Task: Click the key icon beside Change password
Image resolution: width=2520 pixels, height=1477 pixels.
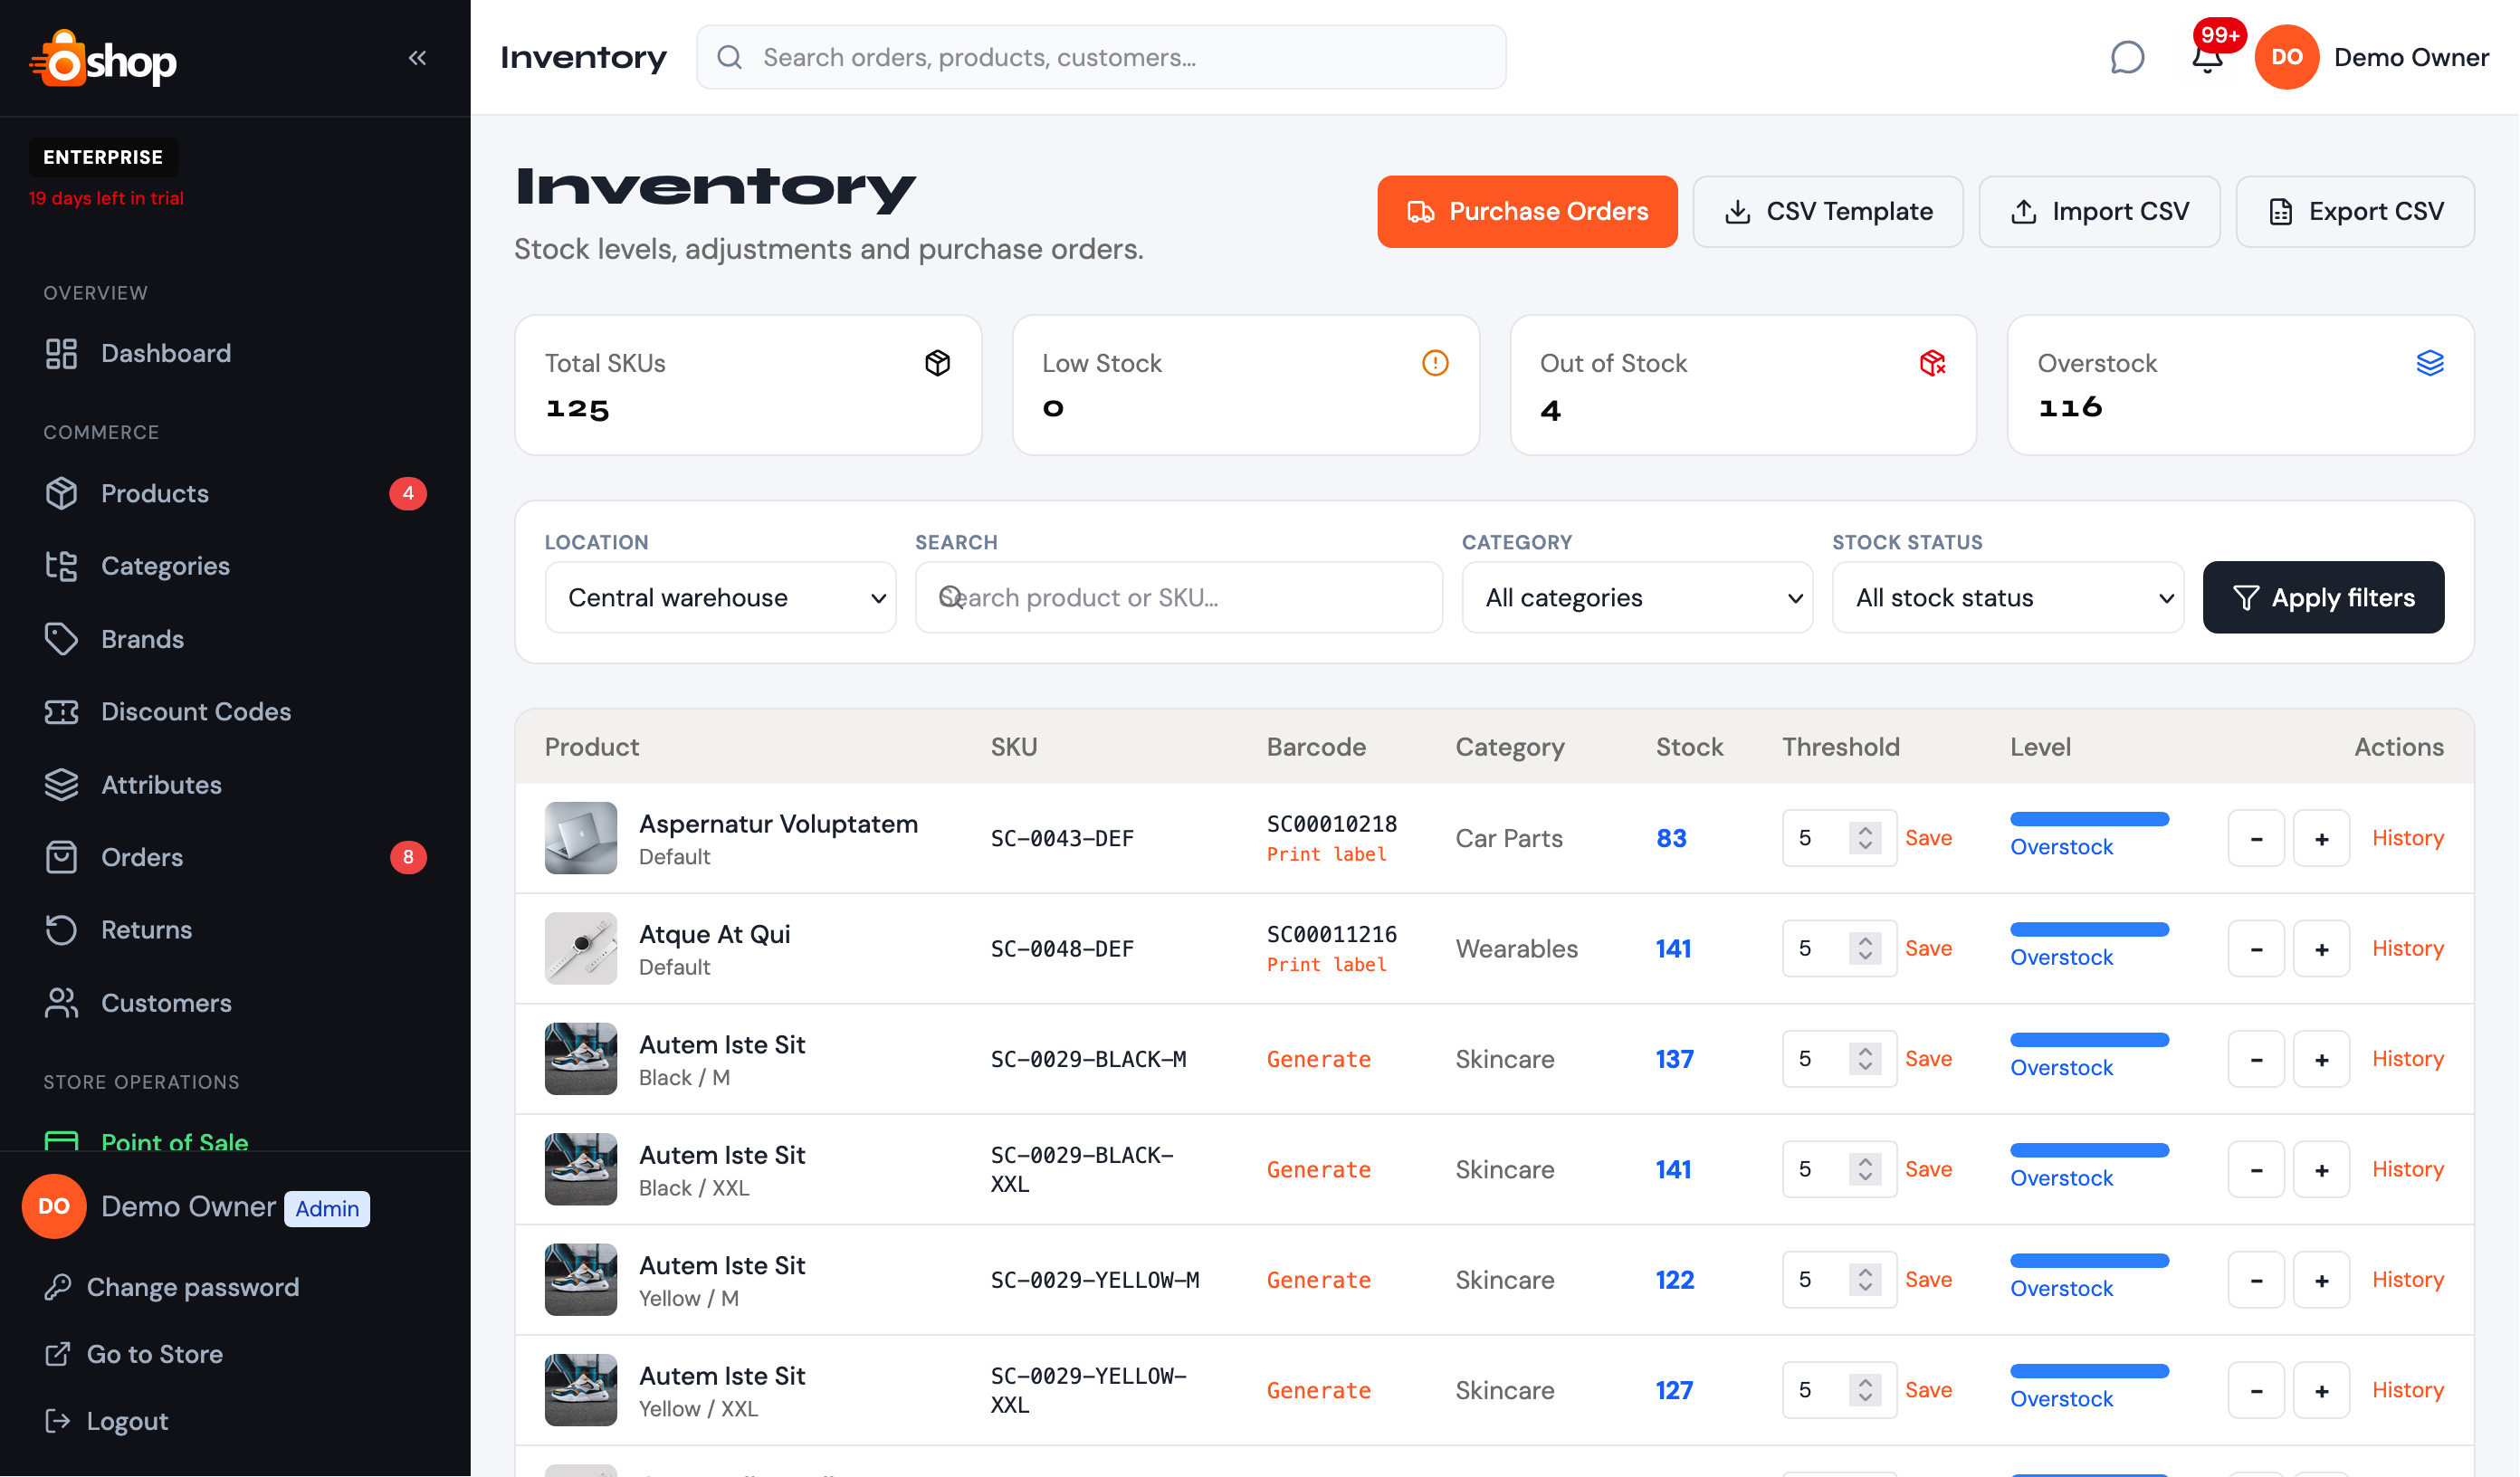Action: (x=58, y=1287)
